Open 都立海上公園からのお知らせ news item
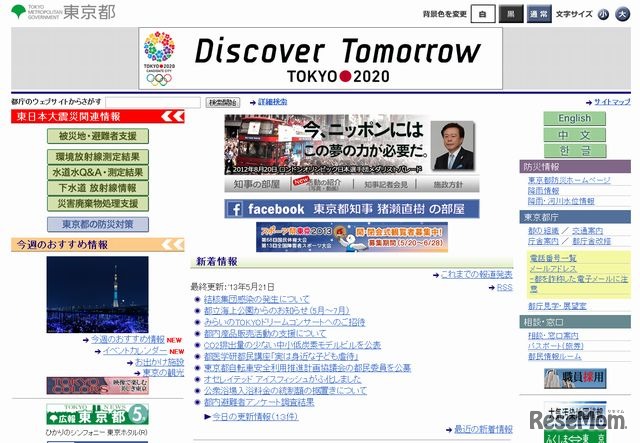Image resolution: width=640 pixels, height=443 pixels. (x=276, y=311)
